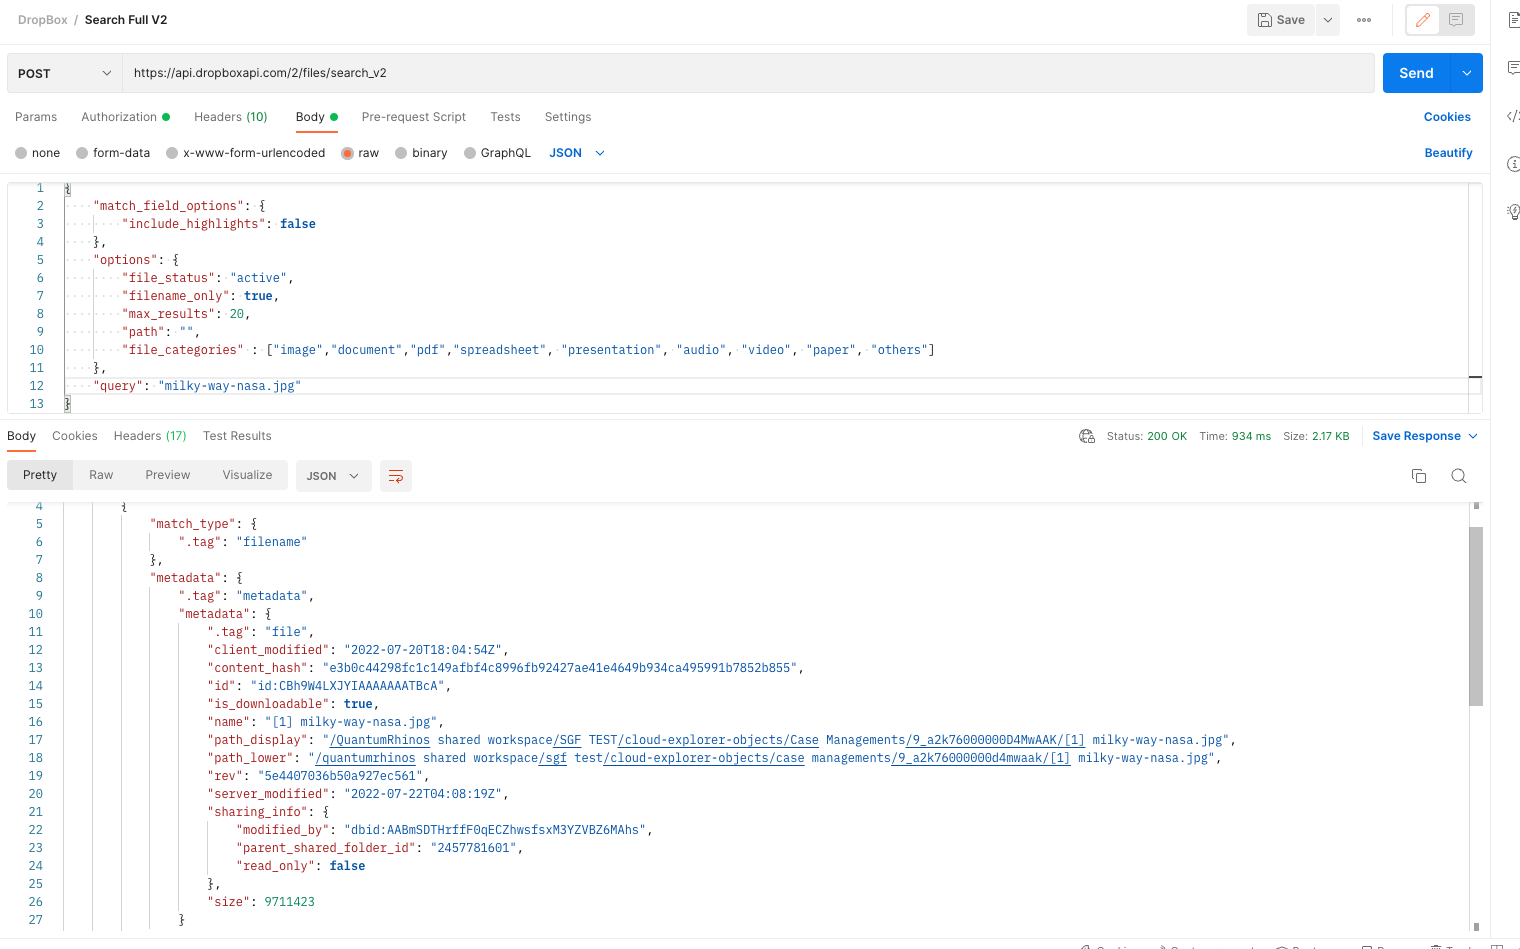
Task: Select the Pretty response view
Action: click(x=40, y=475)
